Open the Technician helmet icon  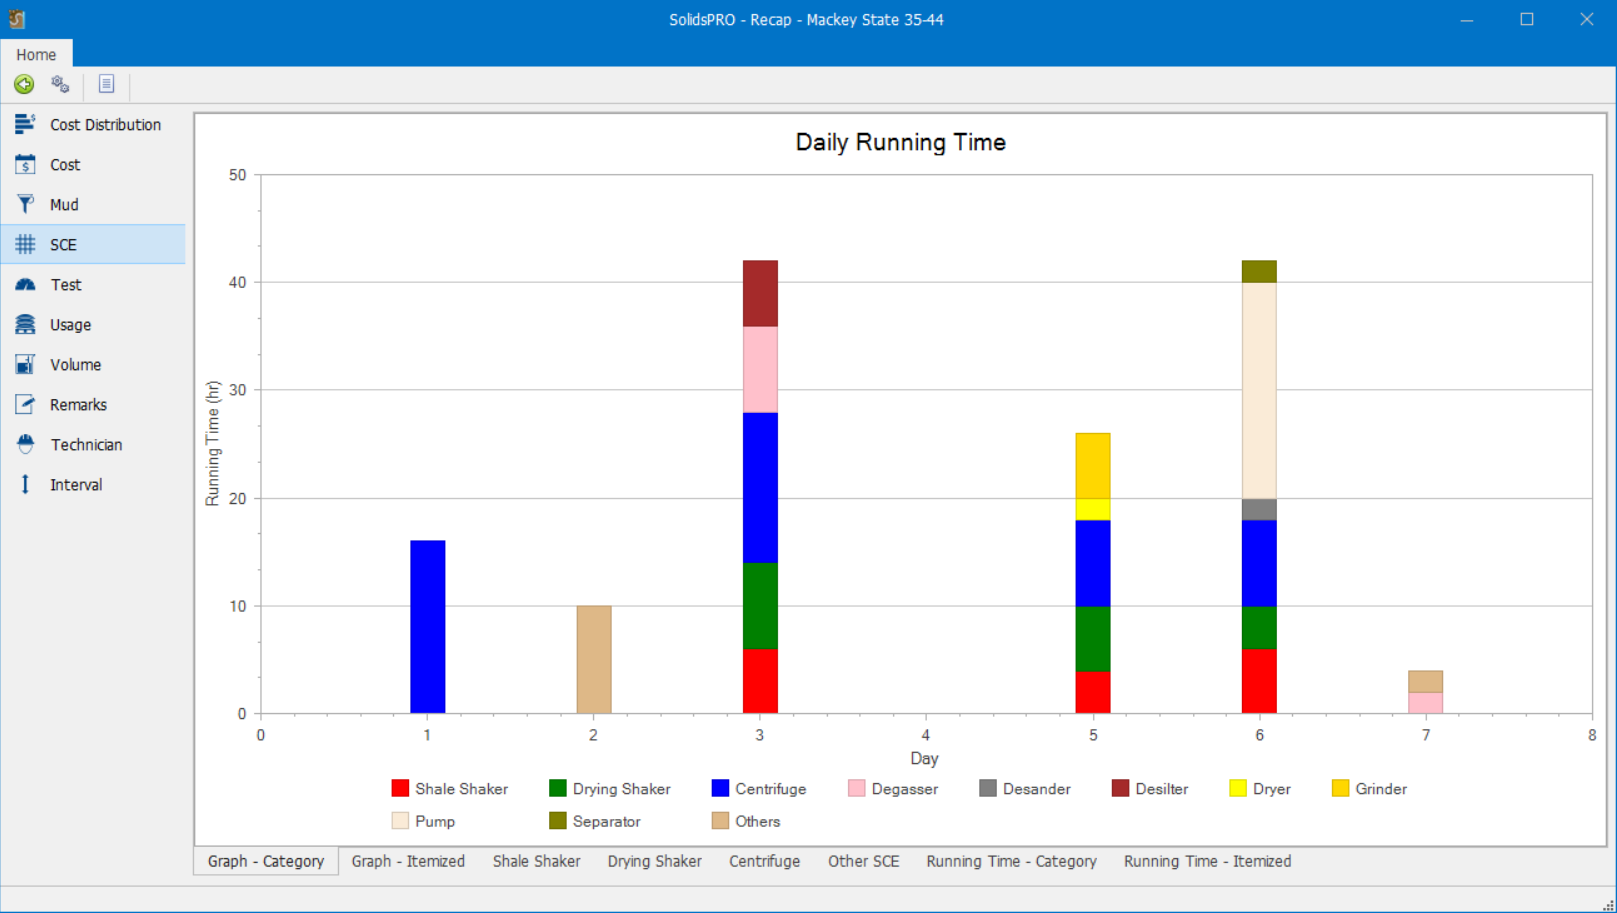pos(25,445)
